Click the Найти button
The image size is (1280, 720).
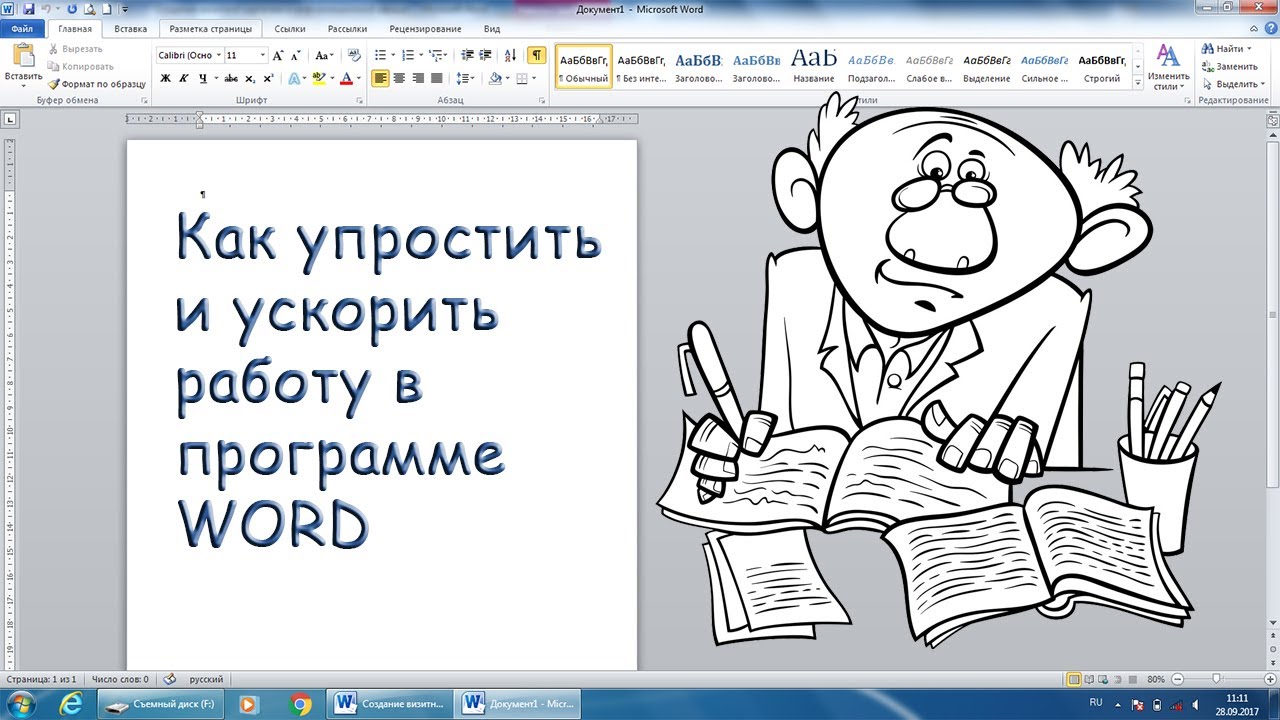click(1226, 49)
